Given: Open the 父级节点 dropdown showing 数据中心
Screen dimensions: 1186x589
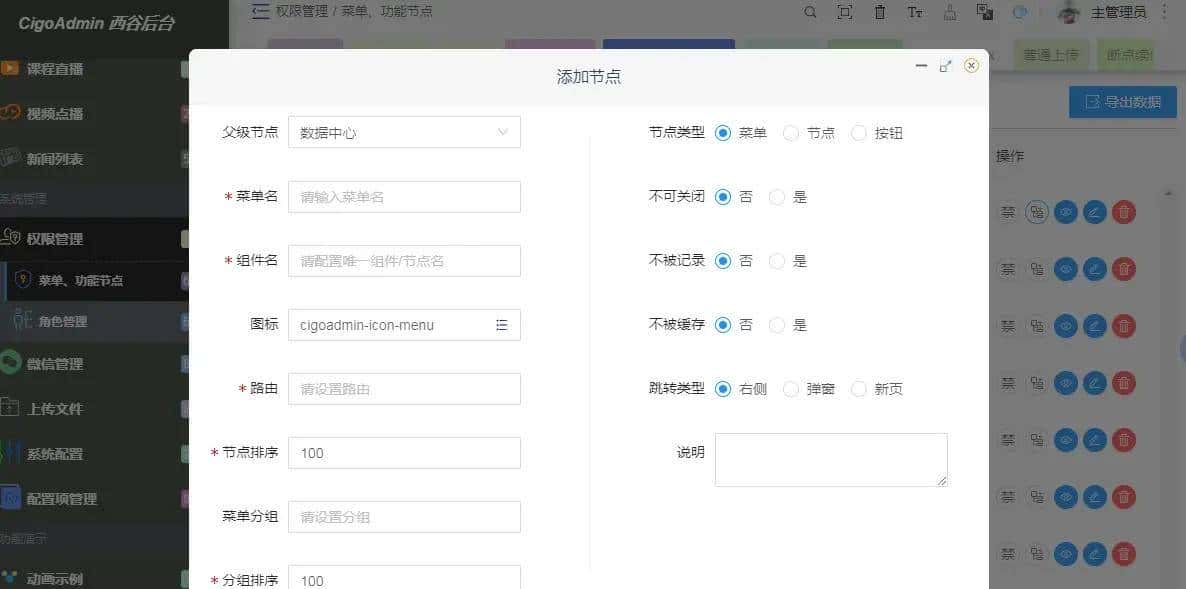Looking at the screenshot, I should tap(404, 131).
